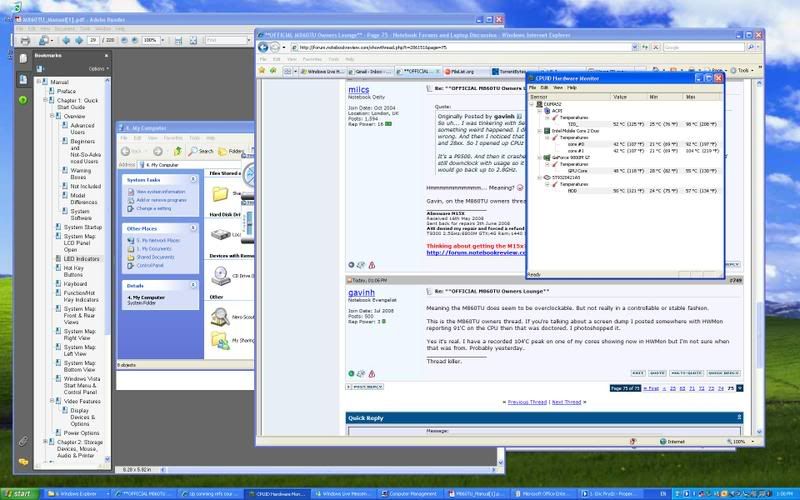Open the zoom level dropdown in Adobe Reader
800x500 pixels.
click(x=163, y=40)
